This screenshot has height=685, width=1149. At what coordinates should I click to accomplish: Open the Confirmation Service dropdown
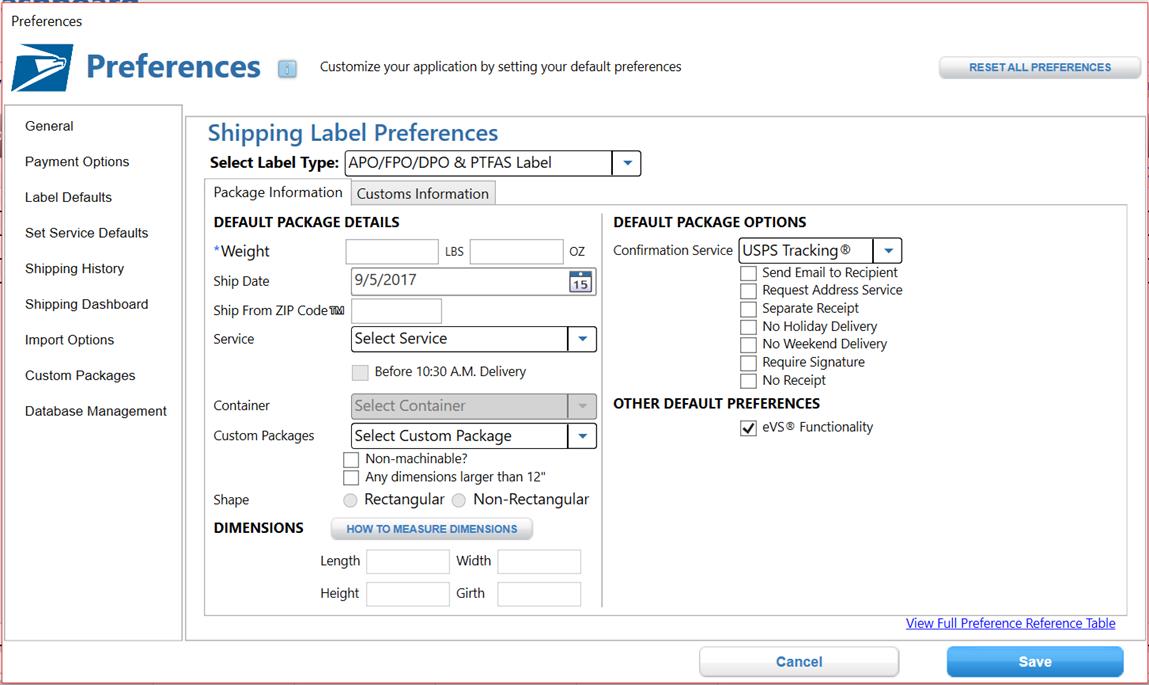point(887,251)
